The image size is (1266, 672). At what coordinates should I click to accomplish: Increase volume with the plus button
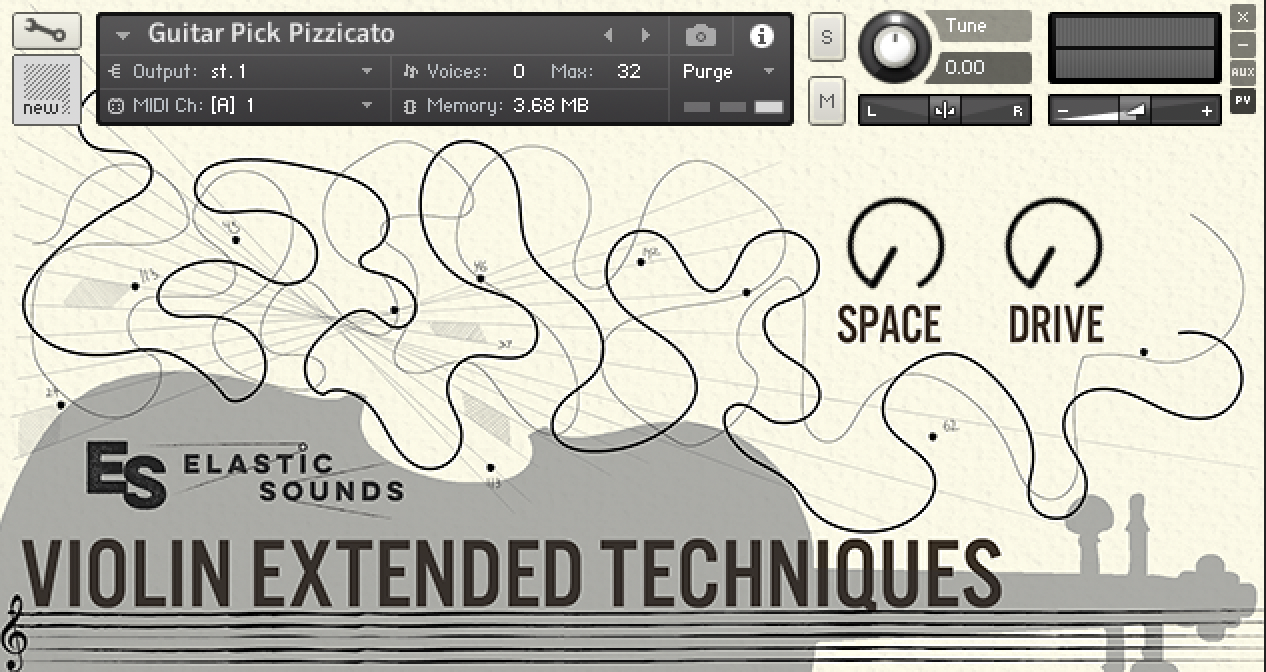(1206, 111)
